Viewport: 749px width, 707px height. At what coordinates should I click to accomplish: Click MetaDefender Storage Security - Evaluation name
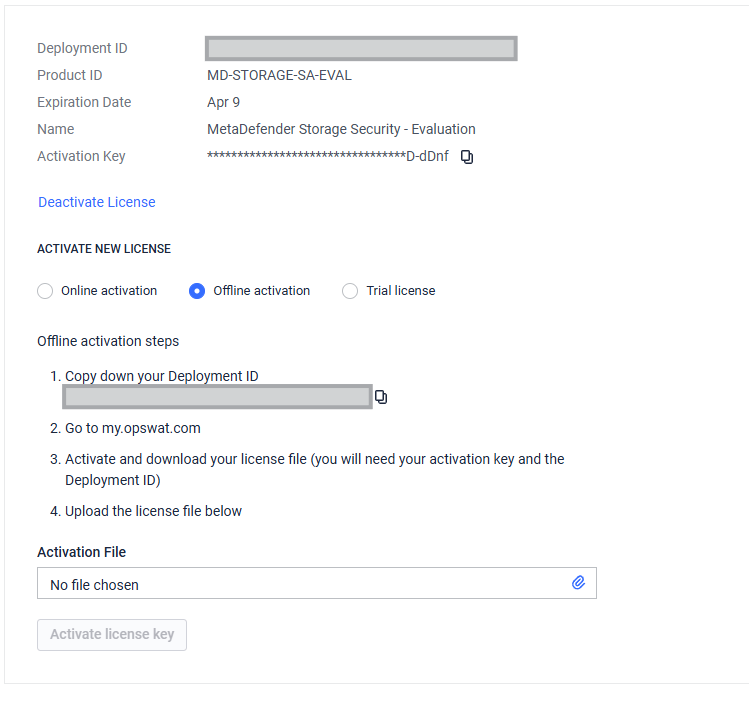pos(341,129)
